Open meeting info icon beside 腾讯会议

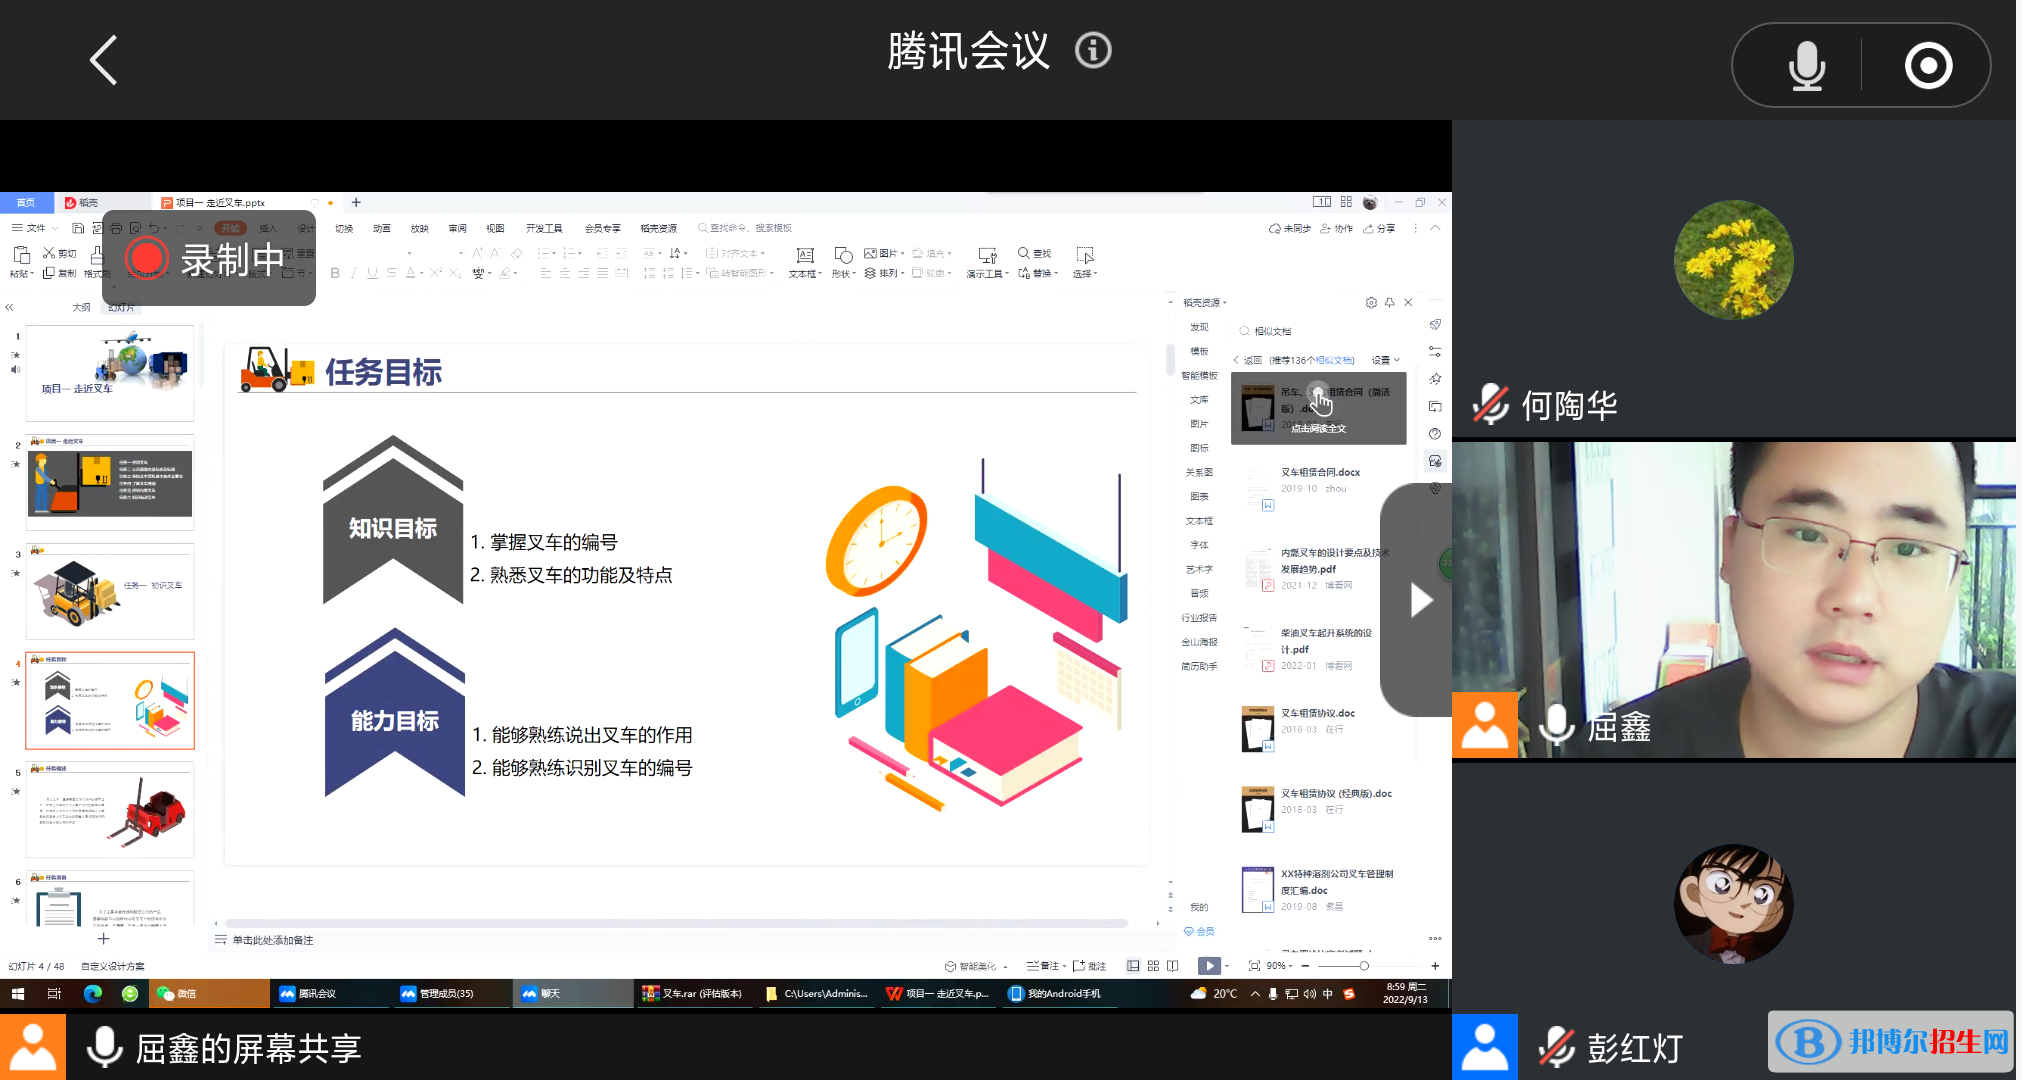1093,50
